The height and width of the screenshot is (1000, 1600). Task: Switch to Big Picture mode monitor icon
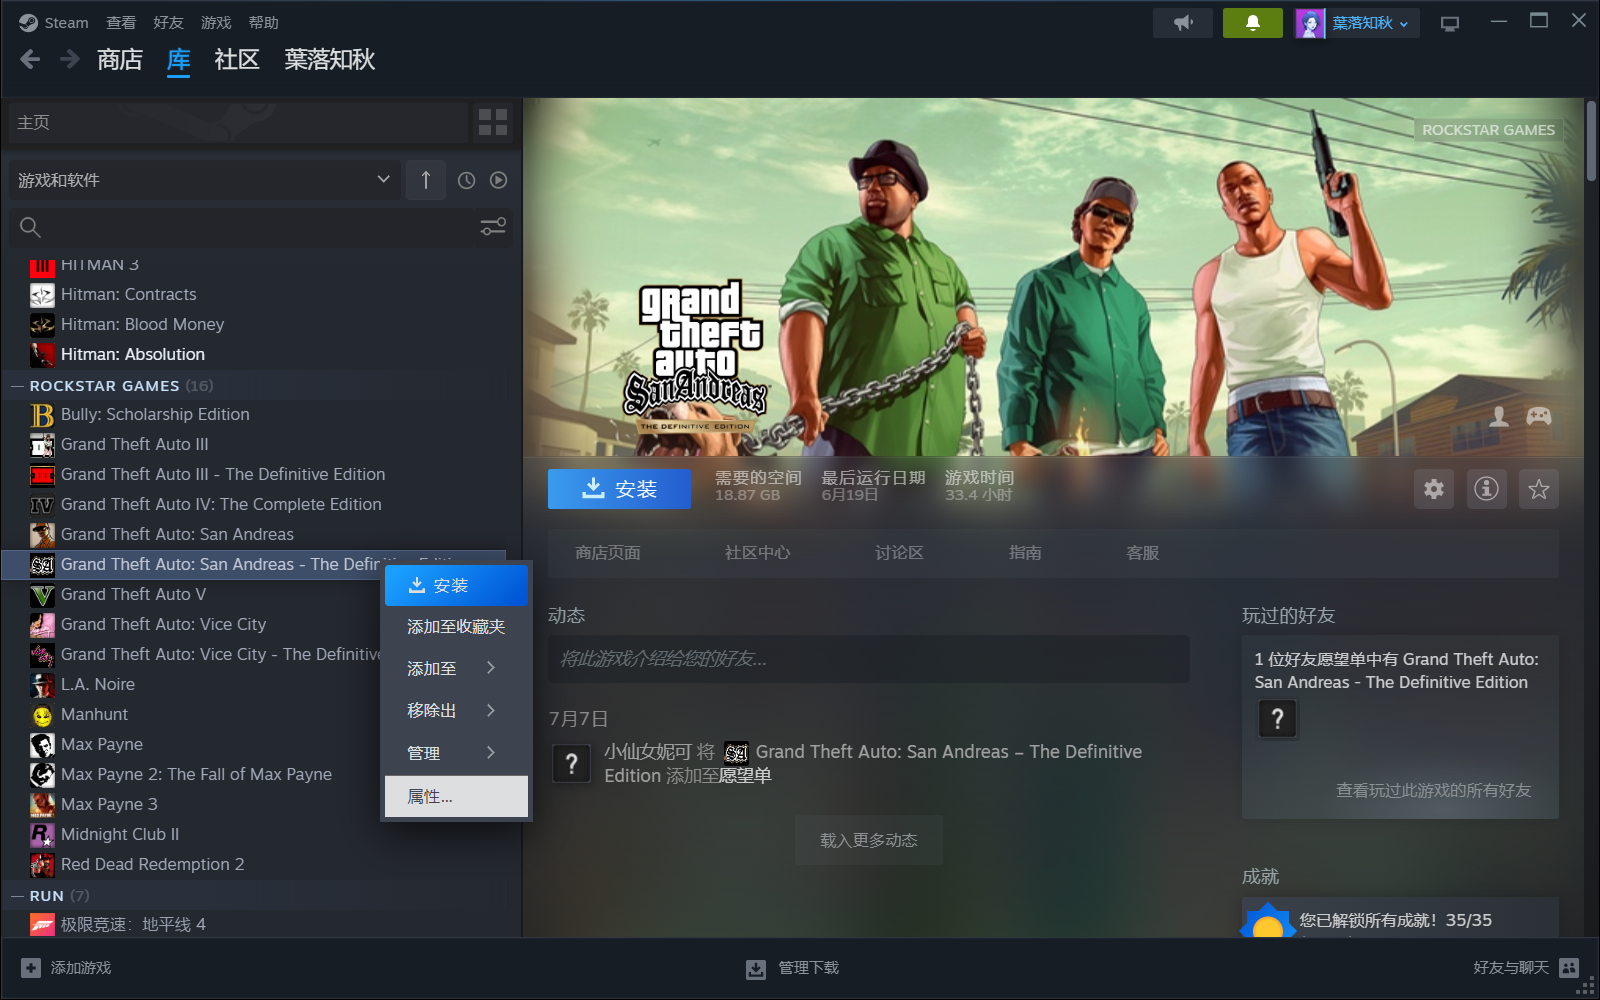[x=1449, y=23]
